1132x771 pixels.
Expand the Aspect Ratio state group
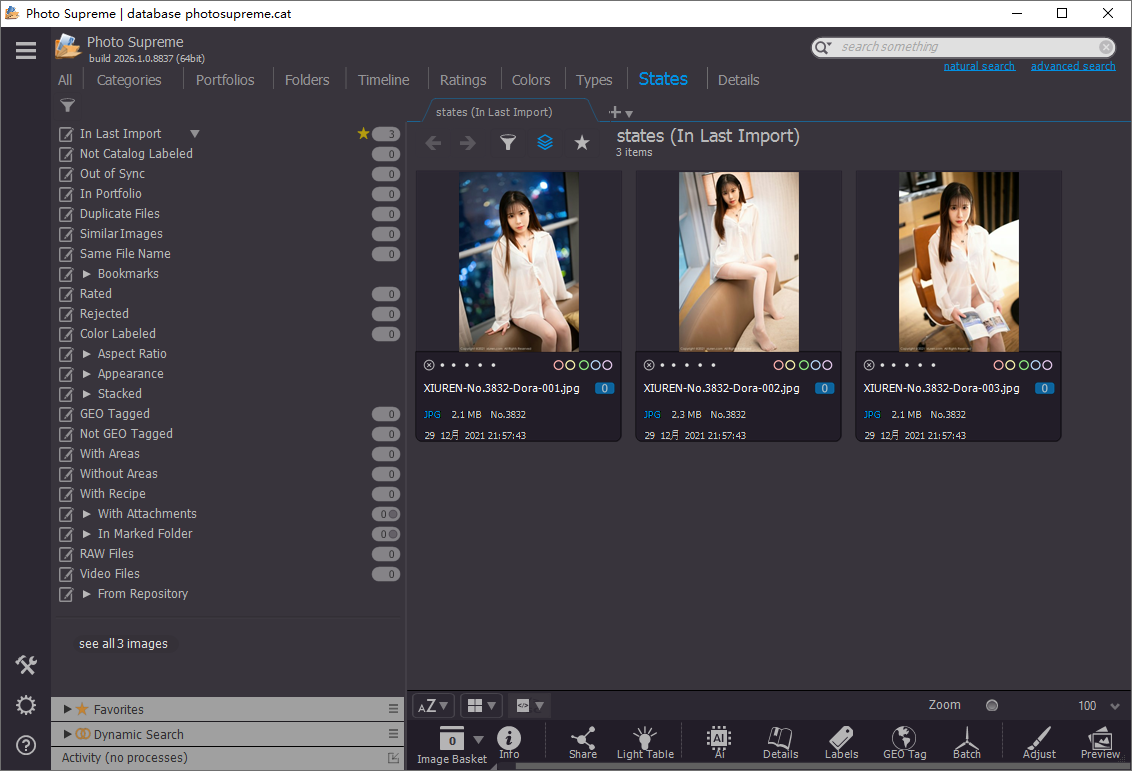pos(87,354)
